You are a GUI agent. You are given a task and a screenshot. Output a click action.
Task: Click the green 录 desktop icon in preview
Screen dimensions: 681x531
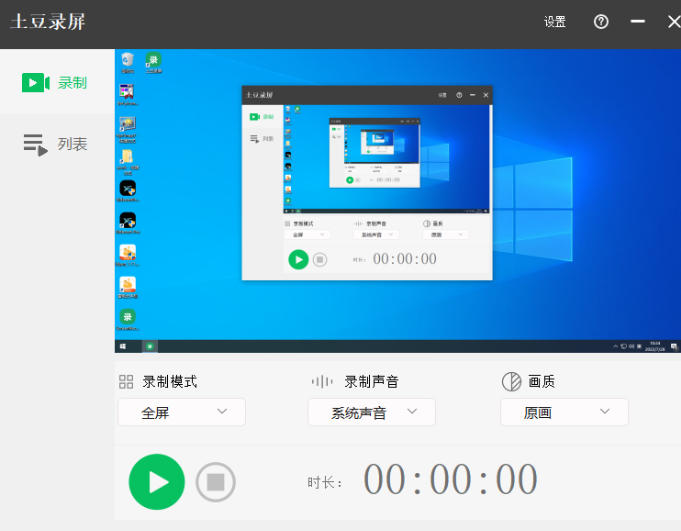pos(154,62)
